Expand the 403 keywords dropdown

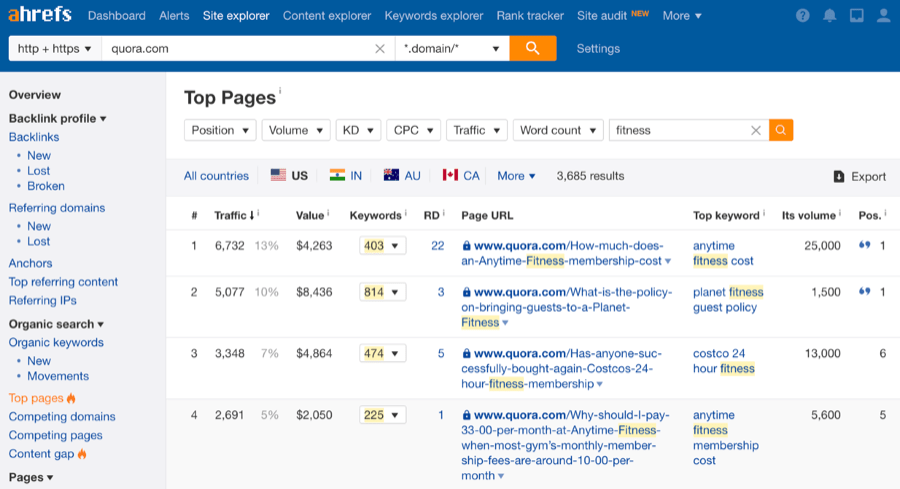383,245
